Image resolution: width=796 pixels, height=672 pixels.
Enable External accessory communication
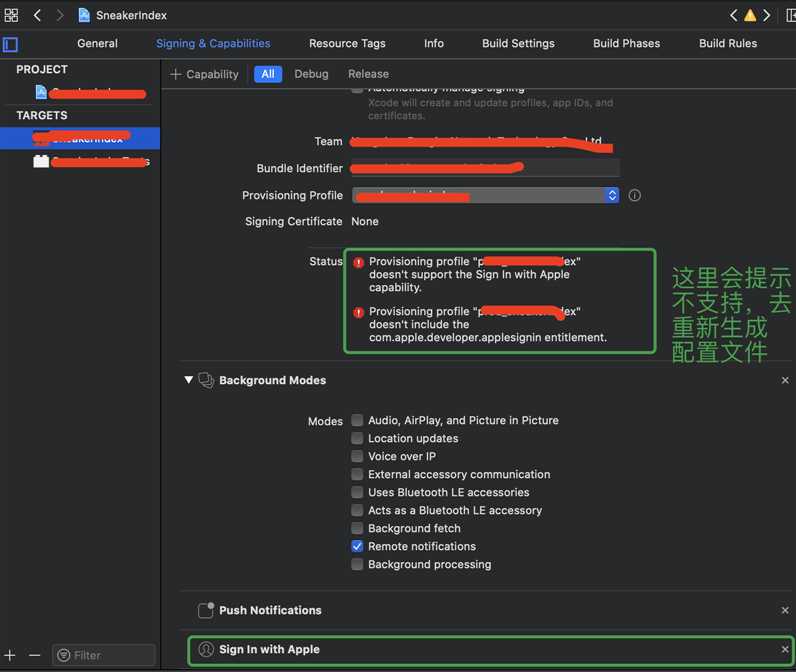point(357,474)
